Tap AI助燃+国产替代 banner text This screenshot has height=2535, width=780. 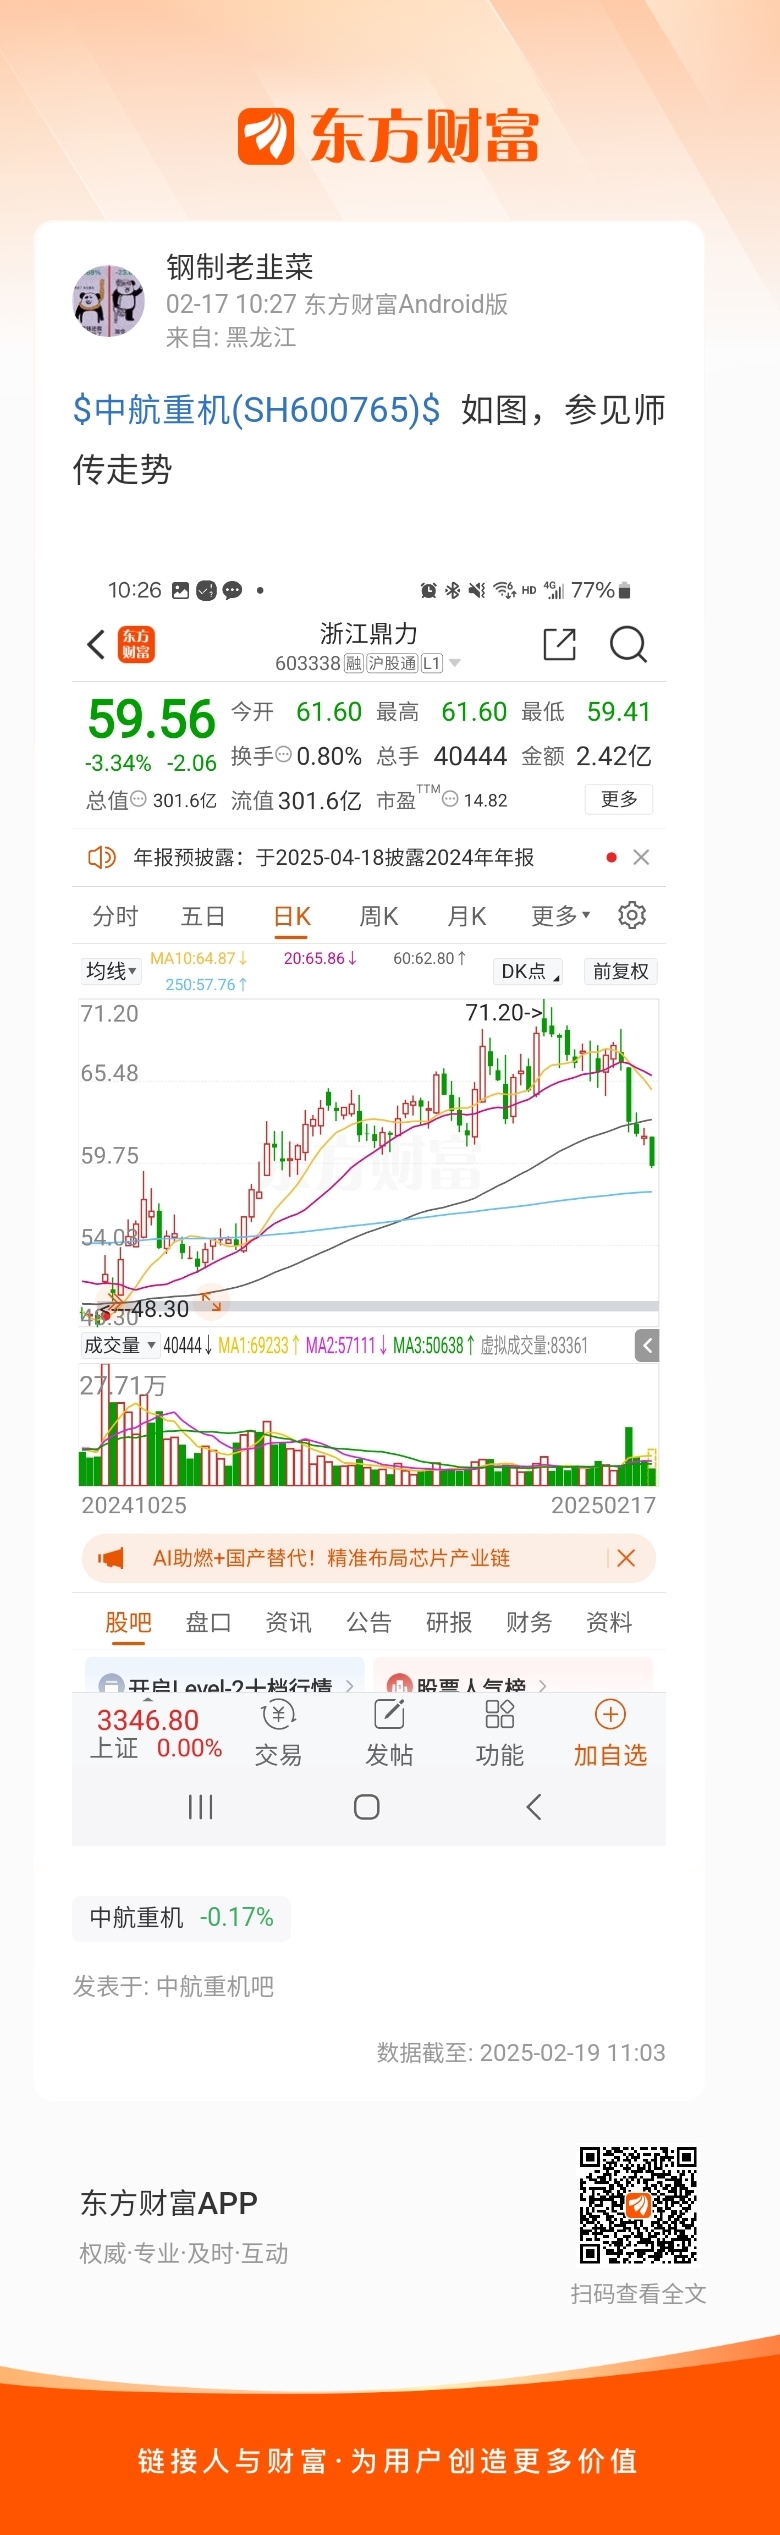pyautogui.click(x=331, y=1558)
